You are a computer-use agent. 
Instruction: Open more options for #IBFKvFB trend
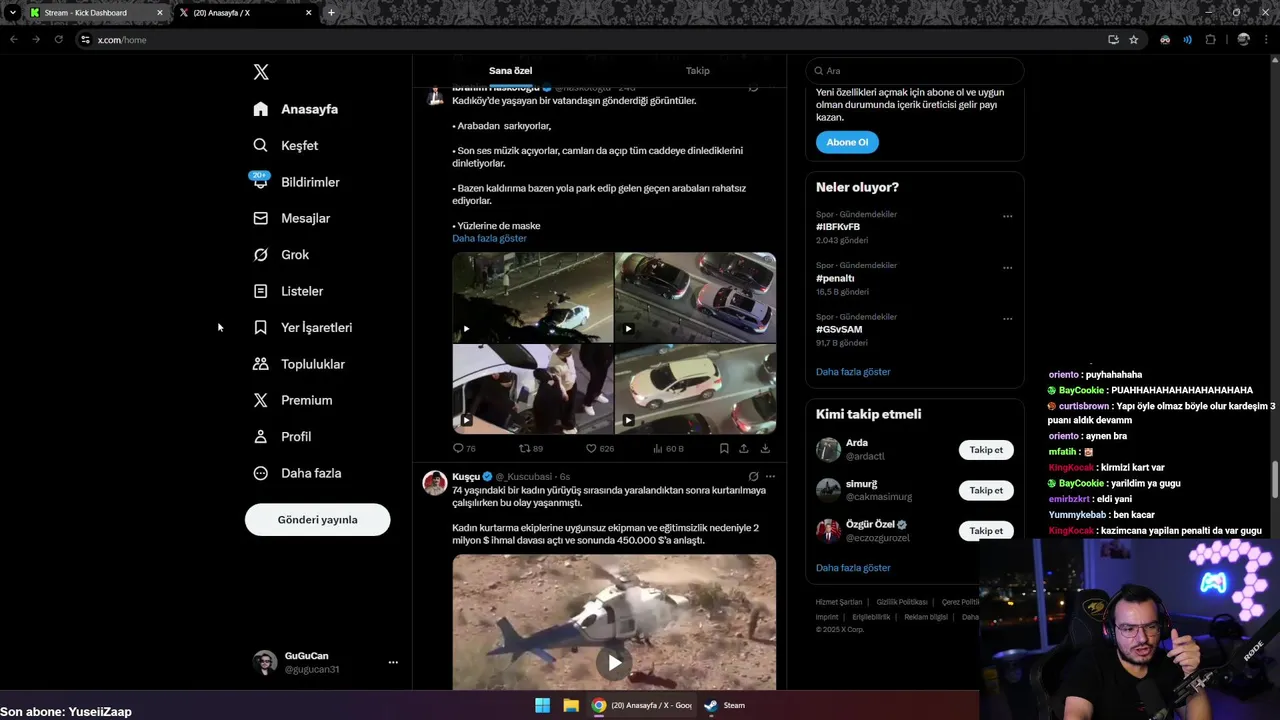coord(1007,216)
